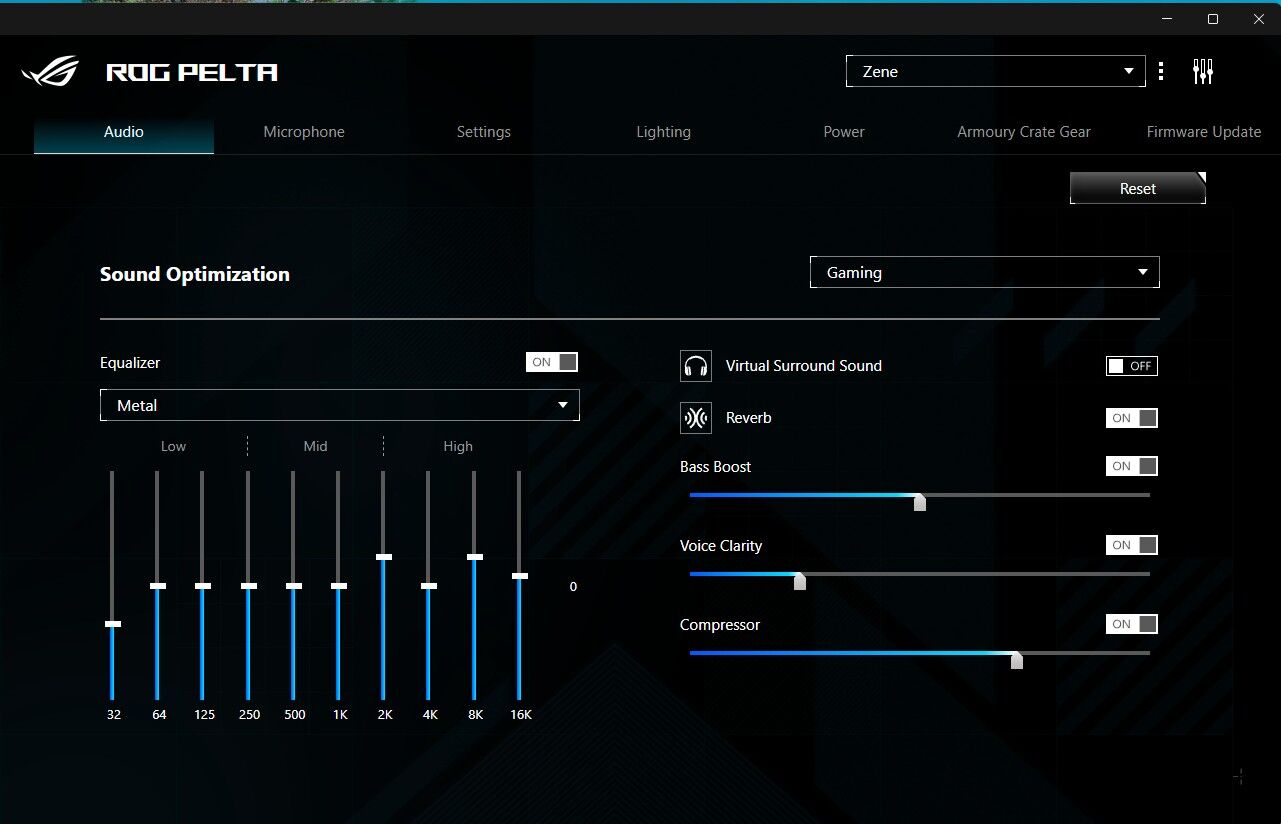Click the Reverb effect icon

point(696,418)
